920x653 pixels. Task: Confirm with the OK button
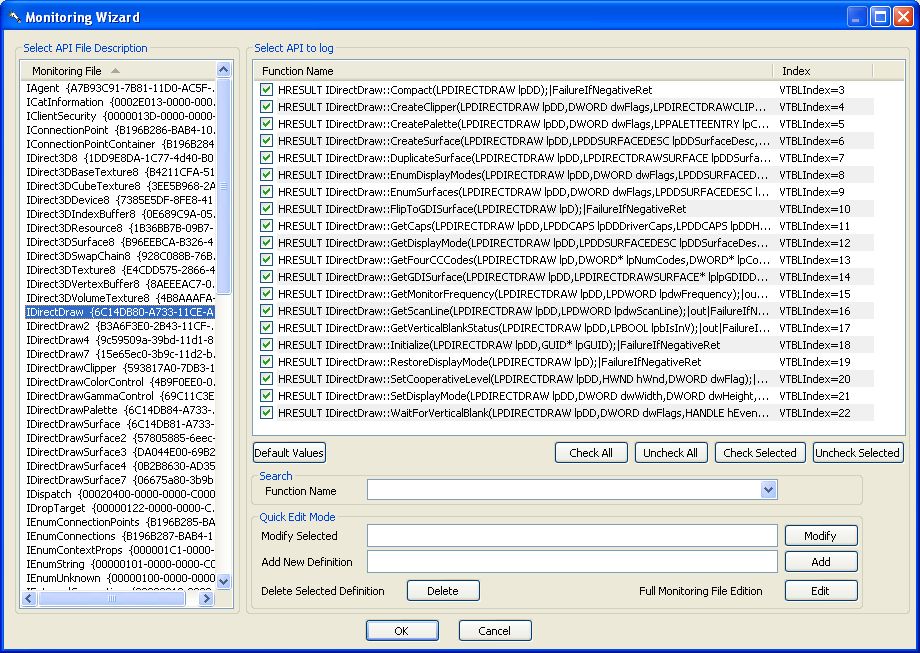402,631
